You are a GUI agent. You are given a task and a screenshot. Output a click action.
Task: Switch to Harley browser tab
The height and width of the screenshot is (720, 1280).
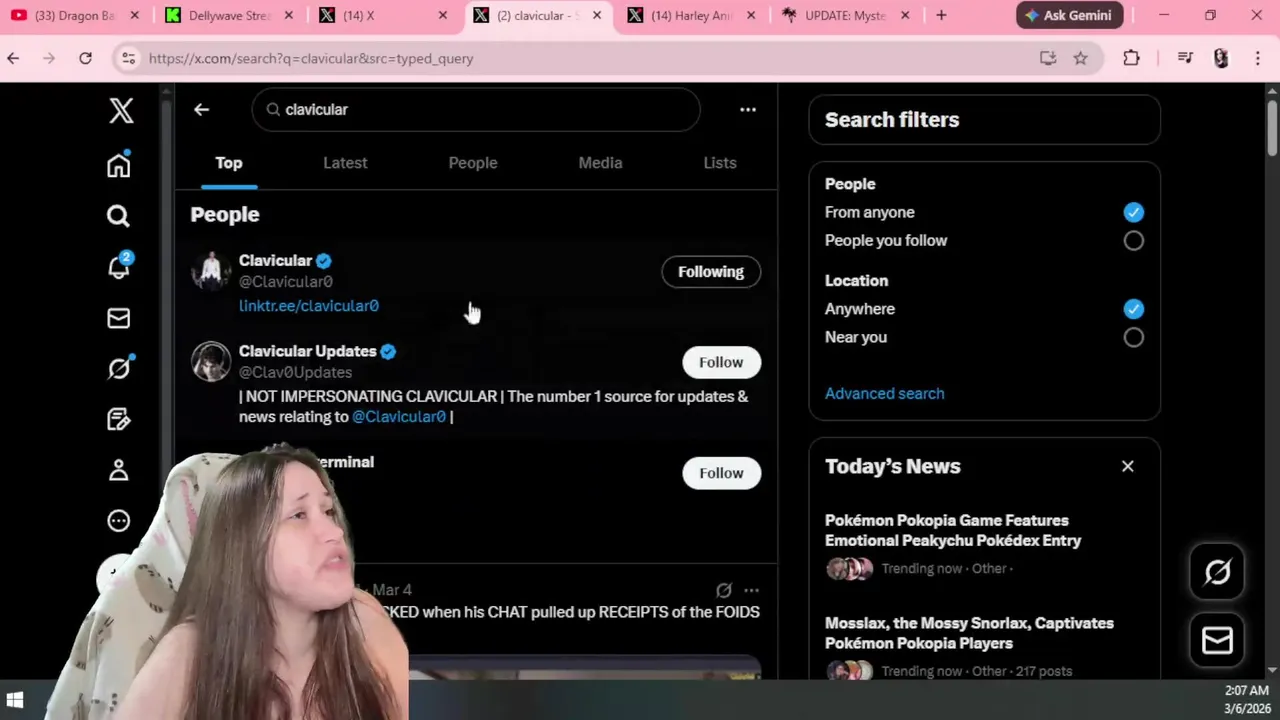click(x=690, y=15)
